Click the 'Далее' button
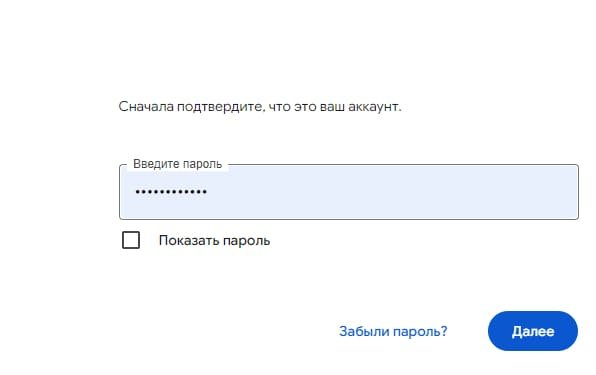This screenshot has width=596, height=375. tap(533, 331)
